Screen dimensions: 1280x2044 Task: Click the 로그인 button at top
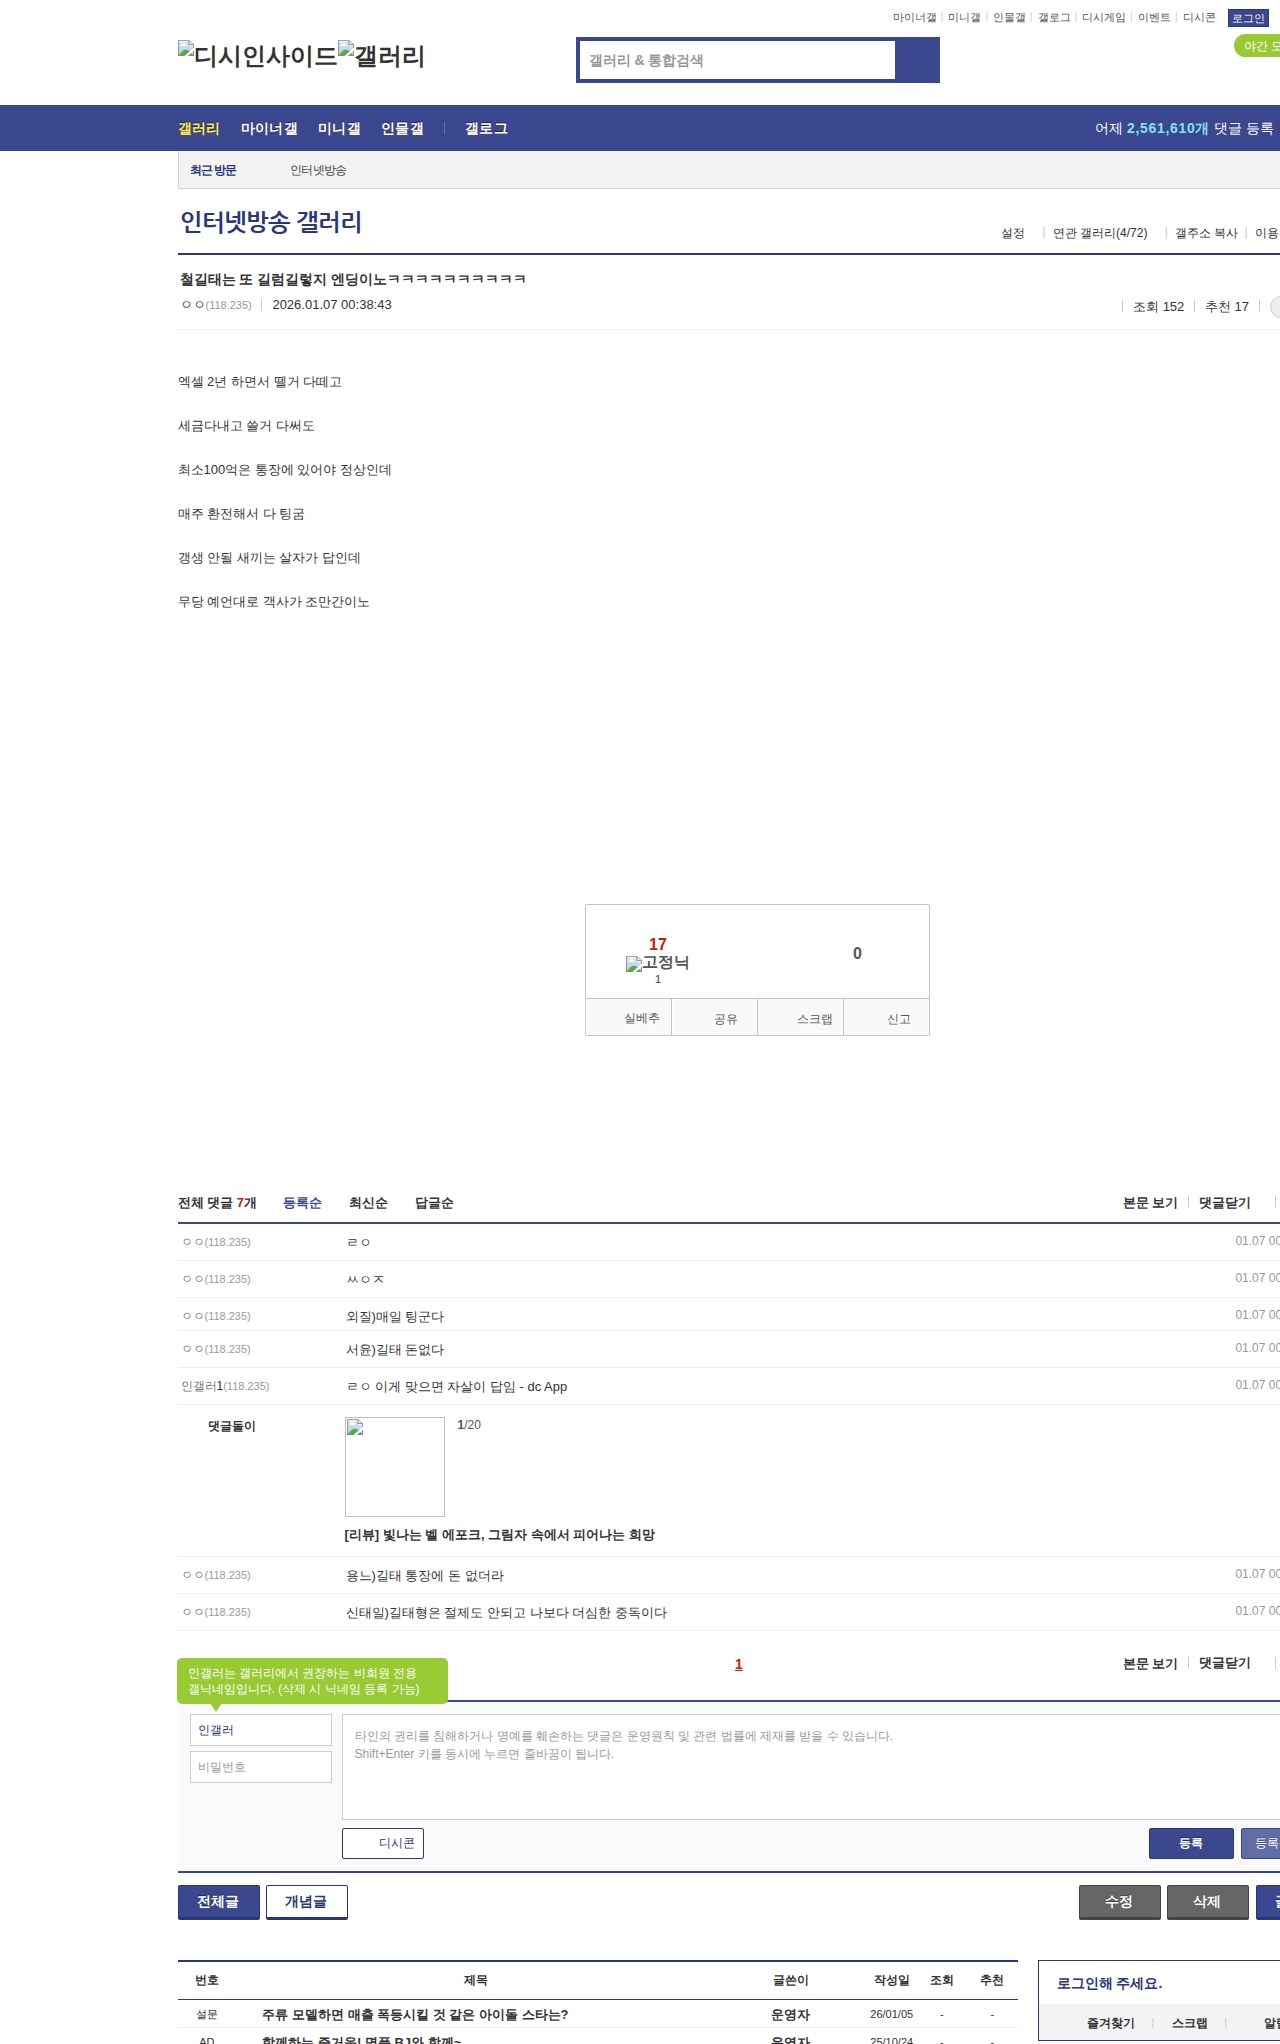click(1248, 18)
